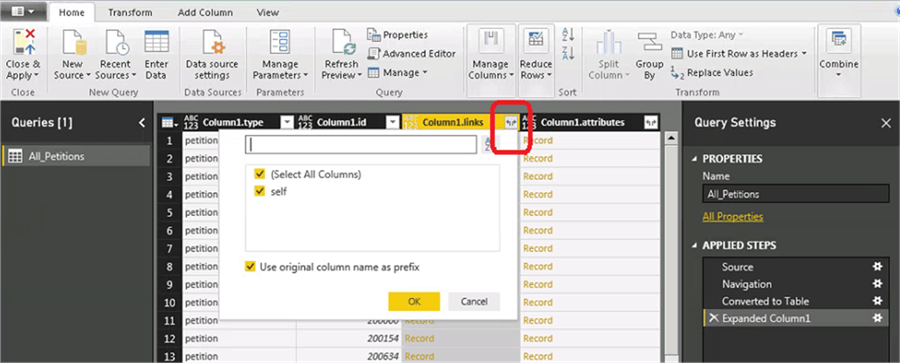This screenshot has width=900, height=363.
Task: Click the Split Column icon
Action: point(608,43)
